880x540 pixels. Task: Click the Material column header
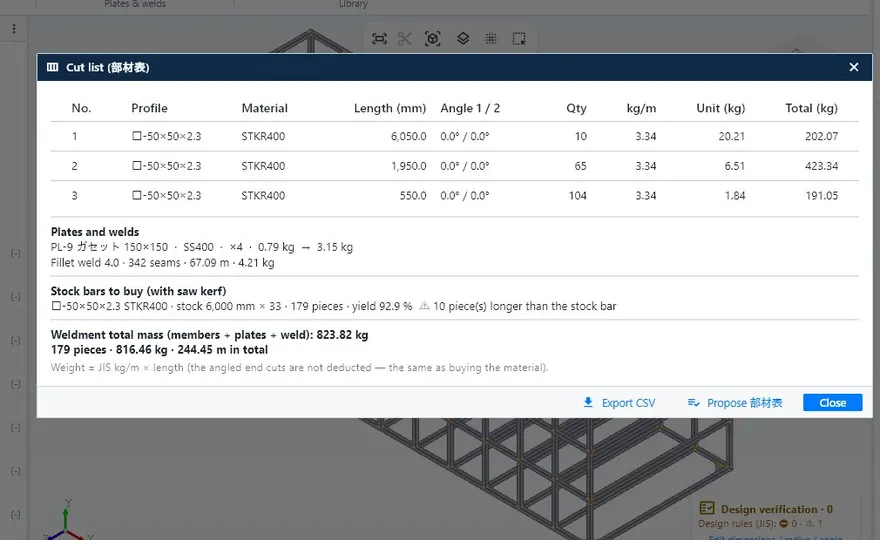[x=264, y=108]
